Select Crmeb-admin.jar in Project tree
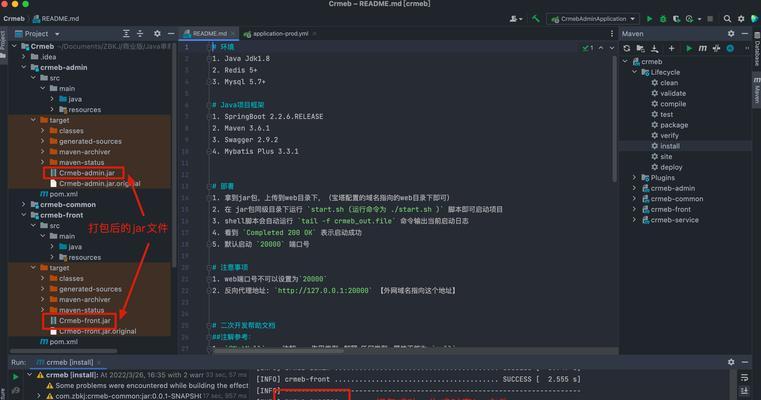761x400 pixels. tap(86, 173)
